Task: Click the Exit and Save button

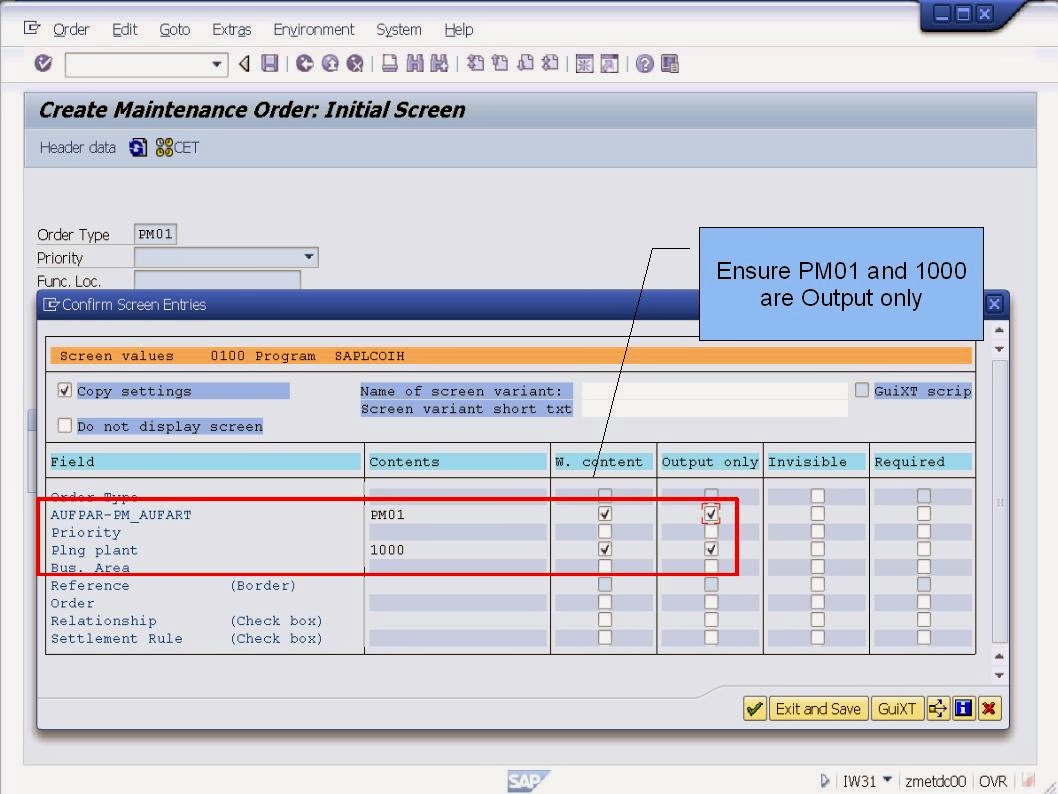Action: click(818, 708)
